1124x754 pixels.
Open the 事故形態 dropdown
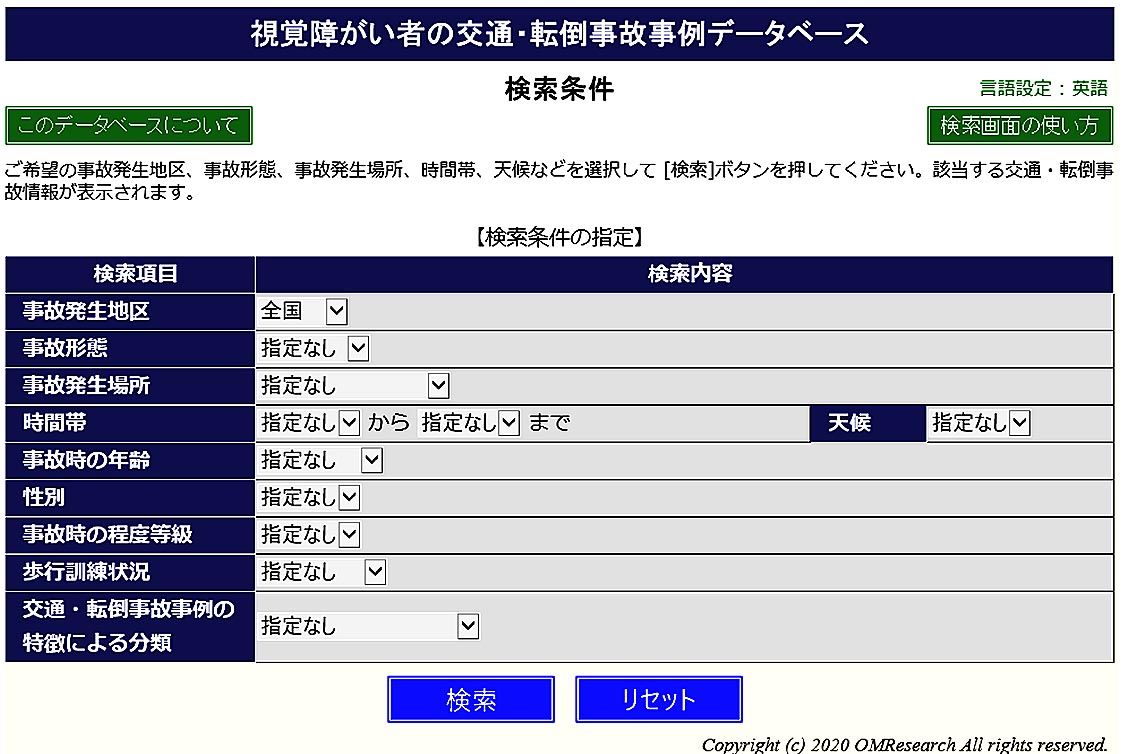click(x=314, y=348)
